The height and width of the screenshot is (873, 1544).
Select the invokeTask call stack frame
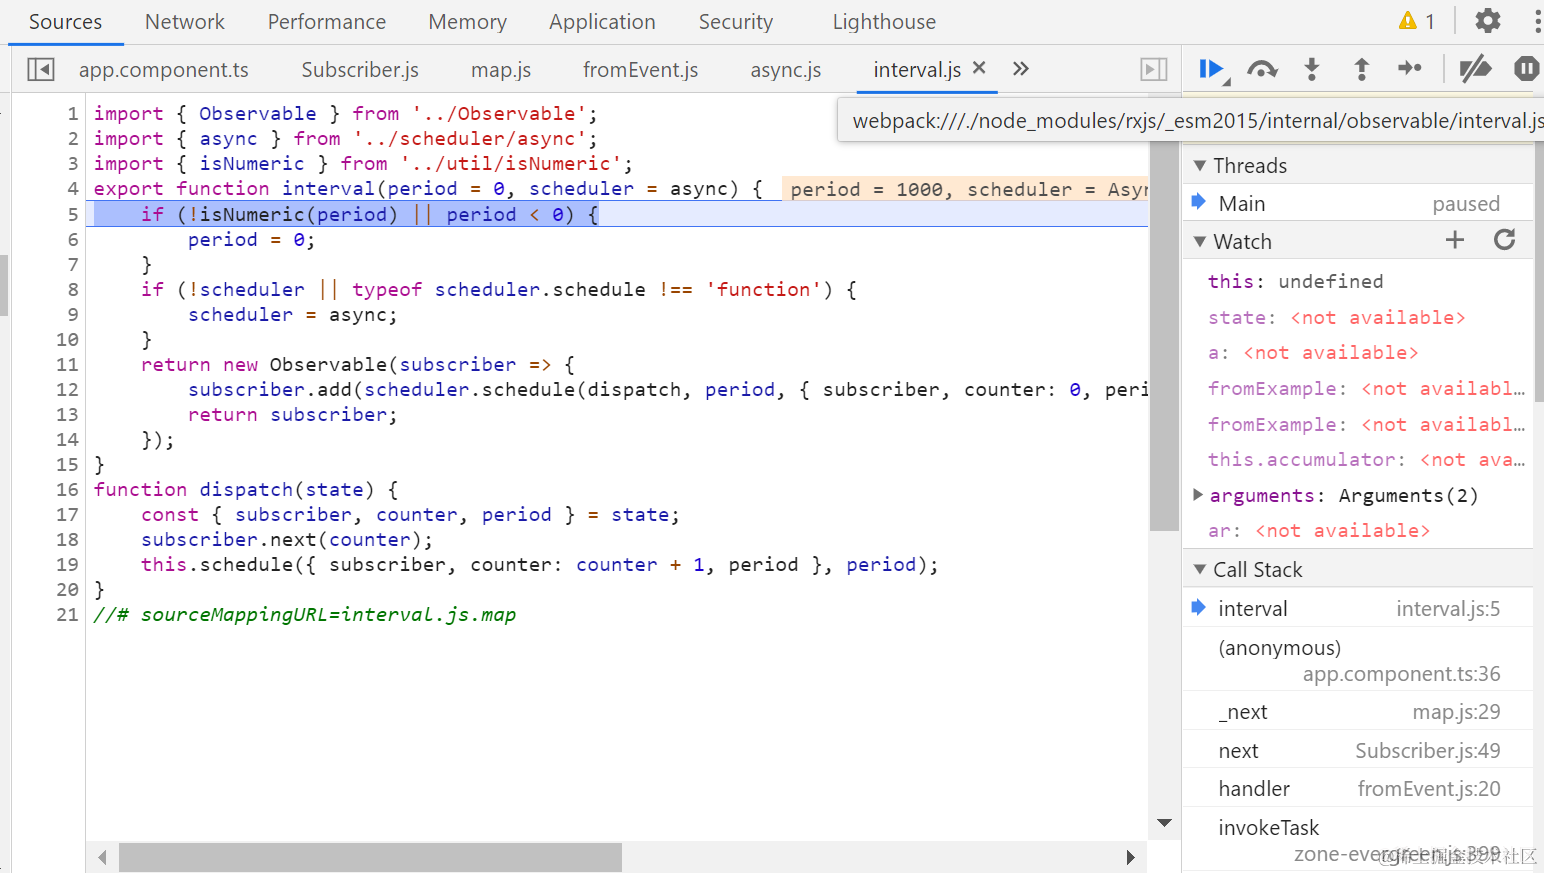1358,839
